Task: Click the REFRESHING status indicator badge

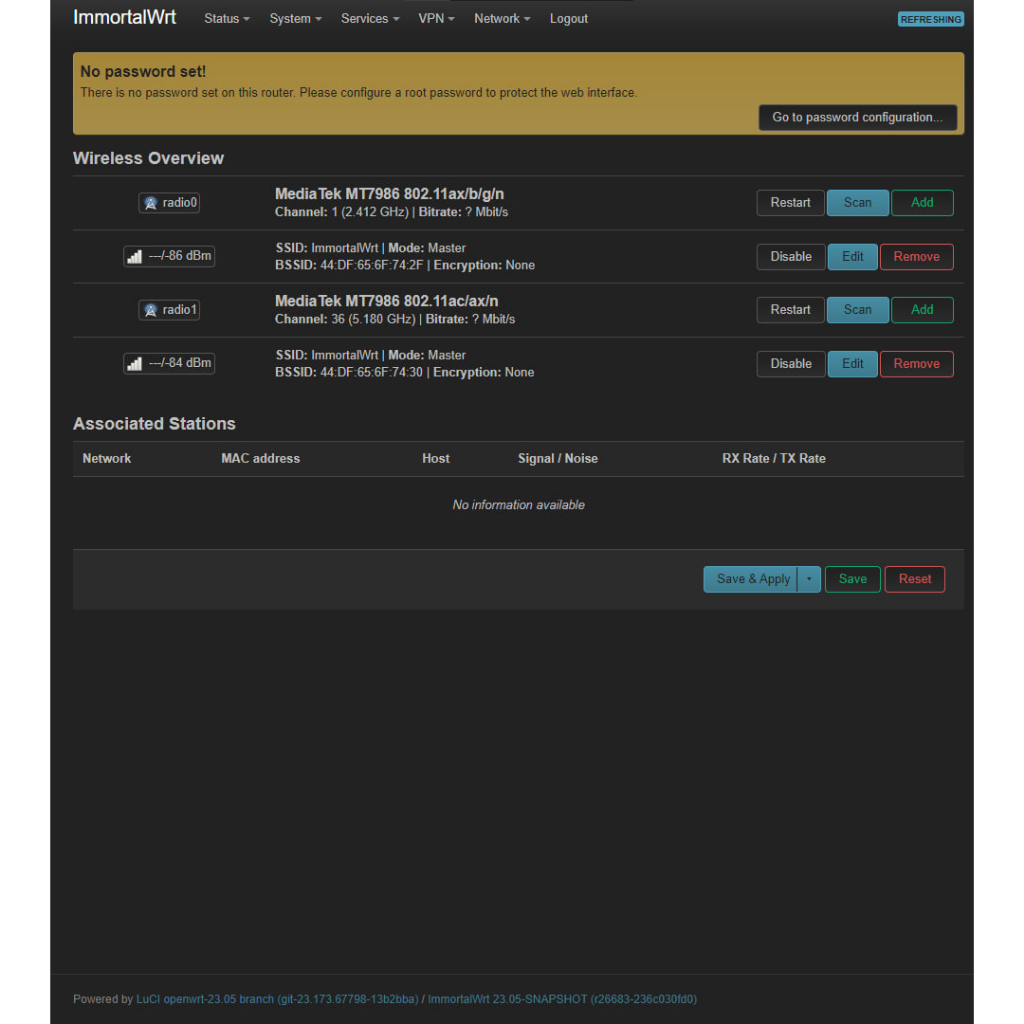Action: click(930, 19)
